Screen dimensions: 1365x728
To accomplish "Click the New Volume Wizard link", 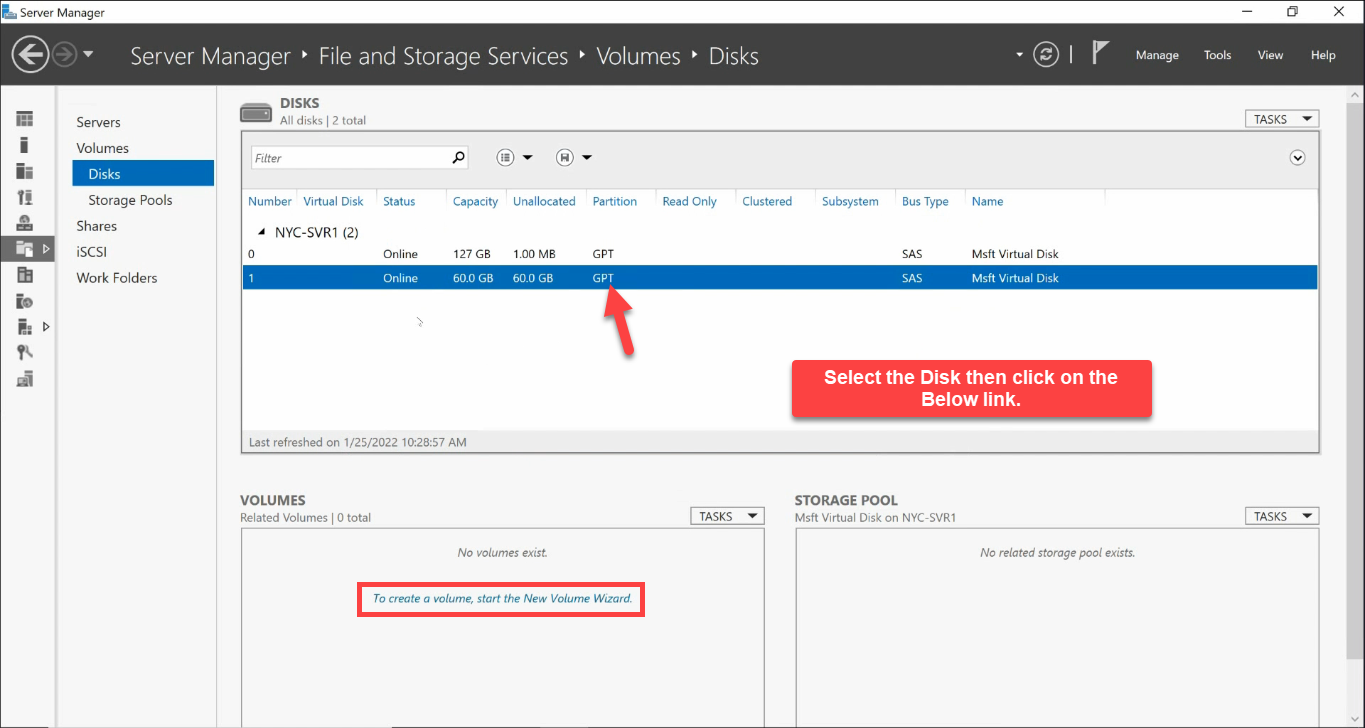I will tap(502, 598).
